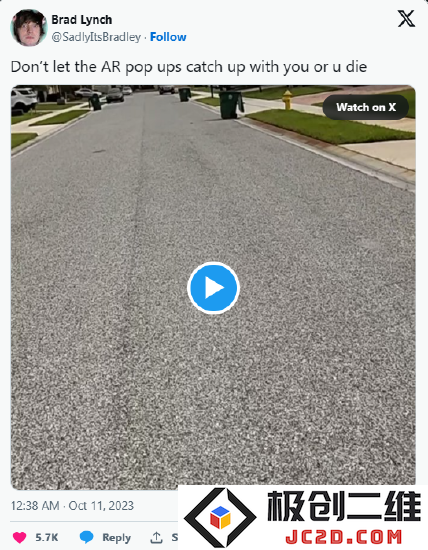Click the diamond cube watermark logo
The width and height of the screenshot is (428, 550).
[x=220, y=518]
